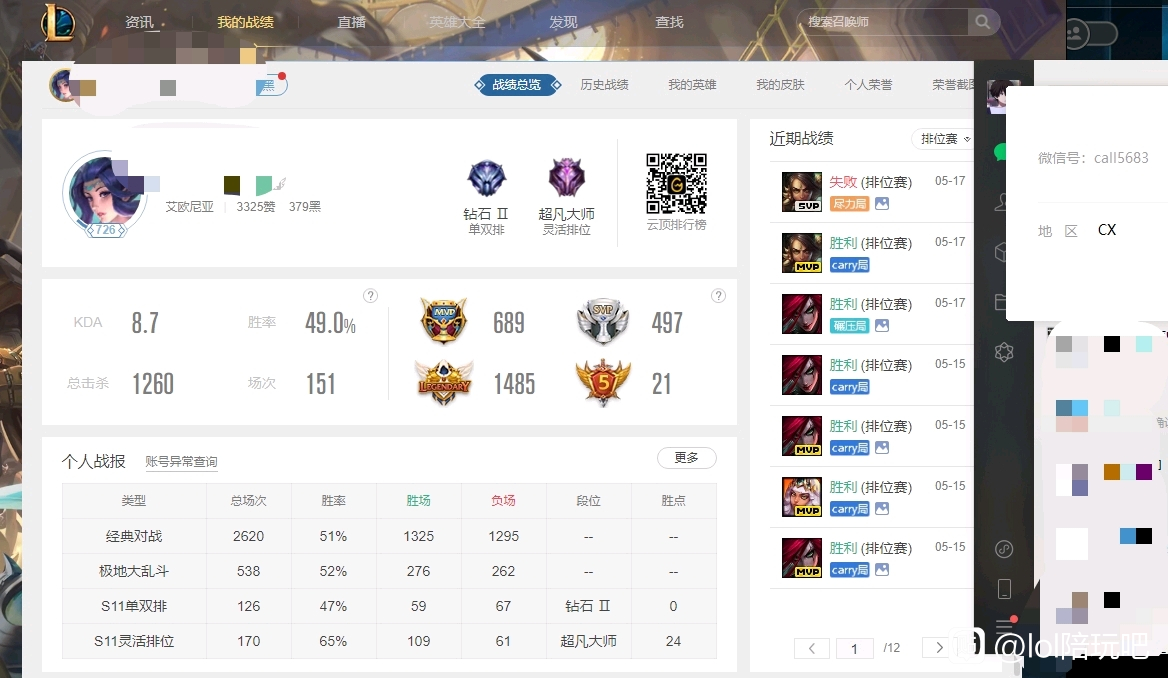Open the 资讯 menu
1168x678 pixels.
(139, 22)
